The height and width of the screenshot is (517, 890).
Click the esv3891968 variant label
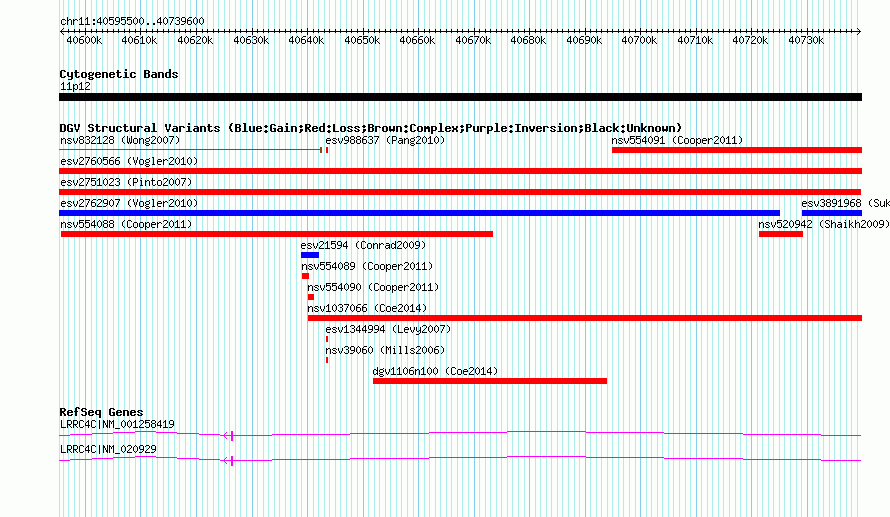(845, 203)
